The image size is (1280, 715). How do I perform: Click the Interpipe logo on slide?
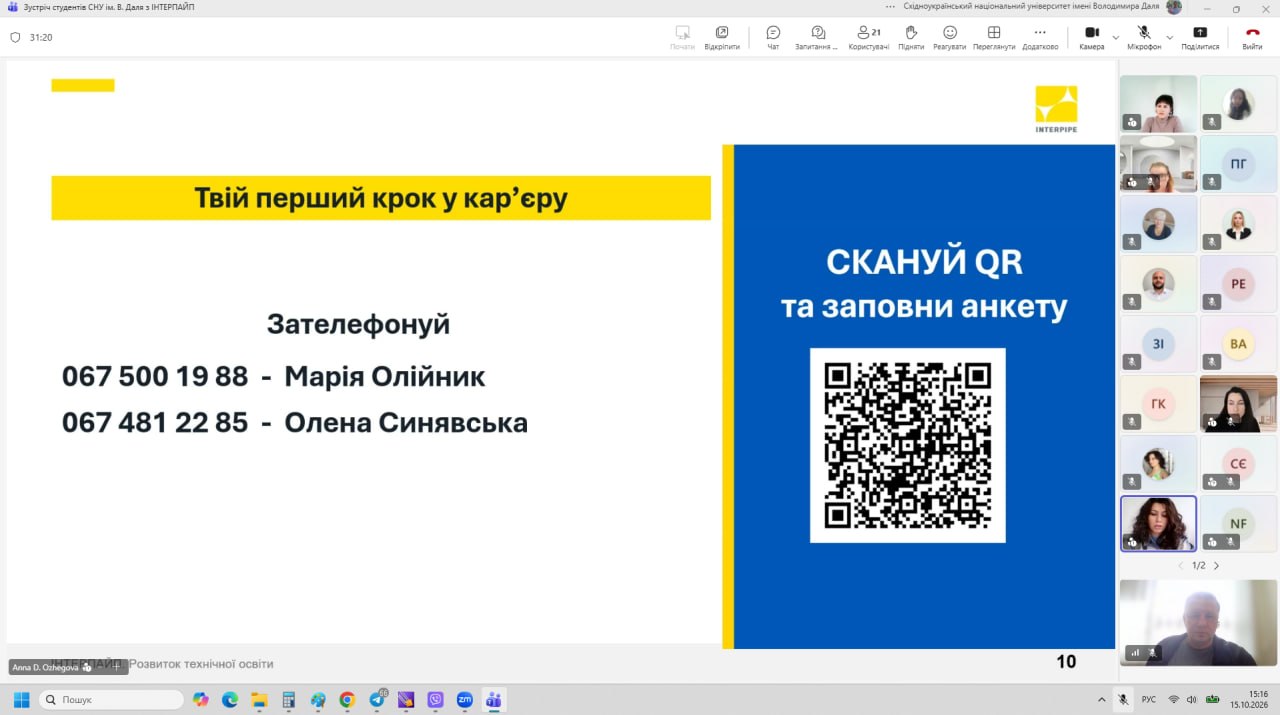[1056, 109]
